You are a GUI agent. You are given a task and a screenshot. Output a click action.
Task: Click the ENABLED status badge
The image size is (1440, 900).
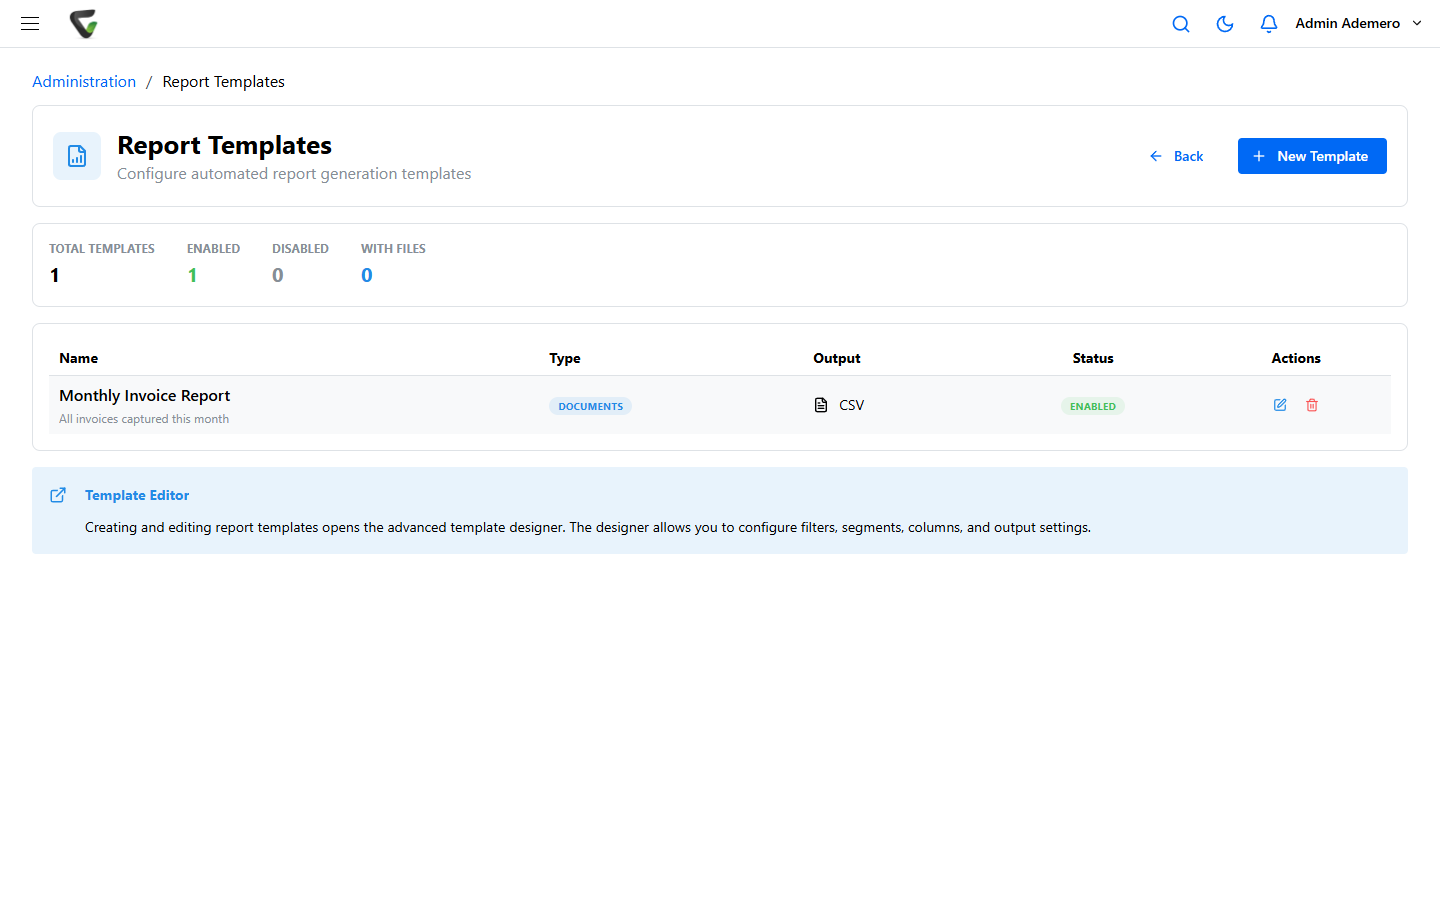click(x=1093, y=406)
